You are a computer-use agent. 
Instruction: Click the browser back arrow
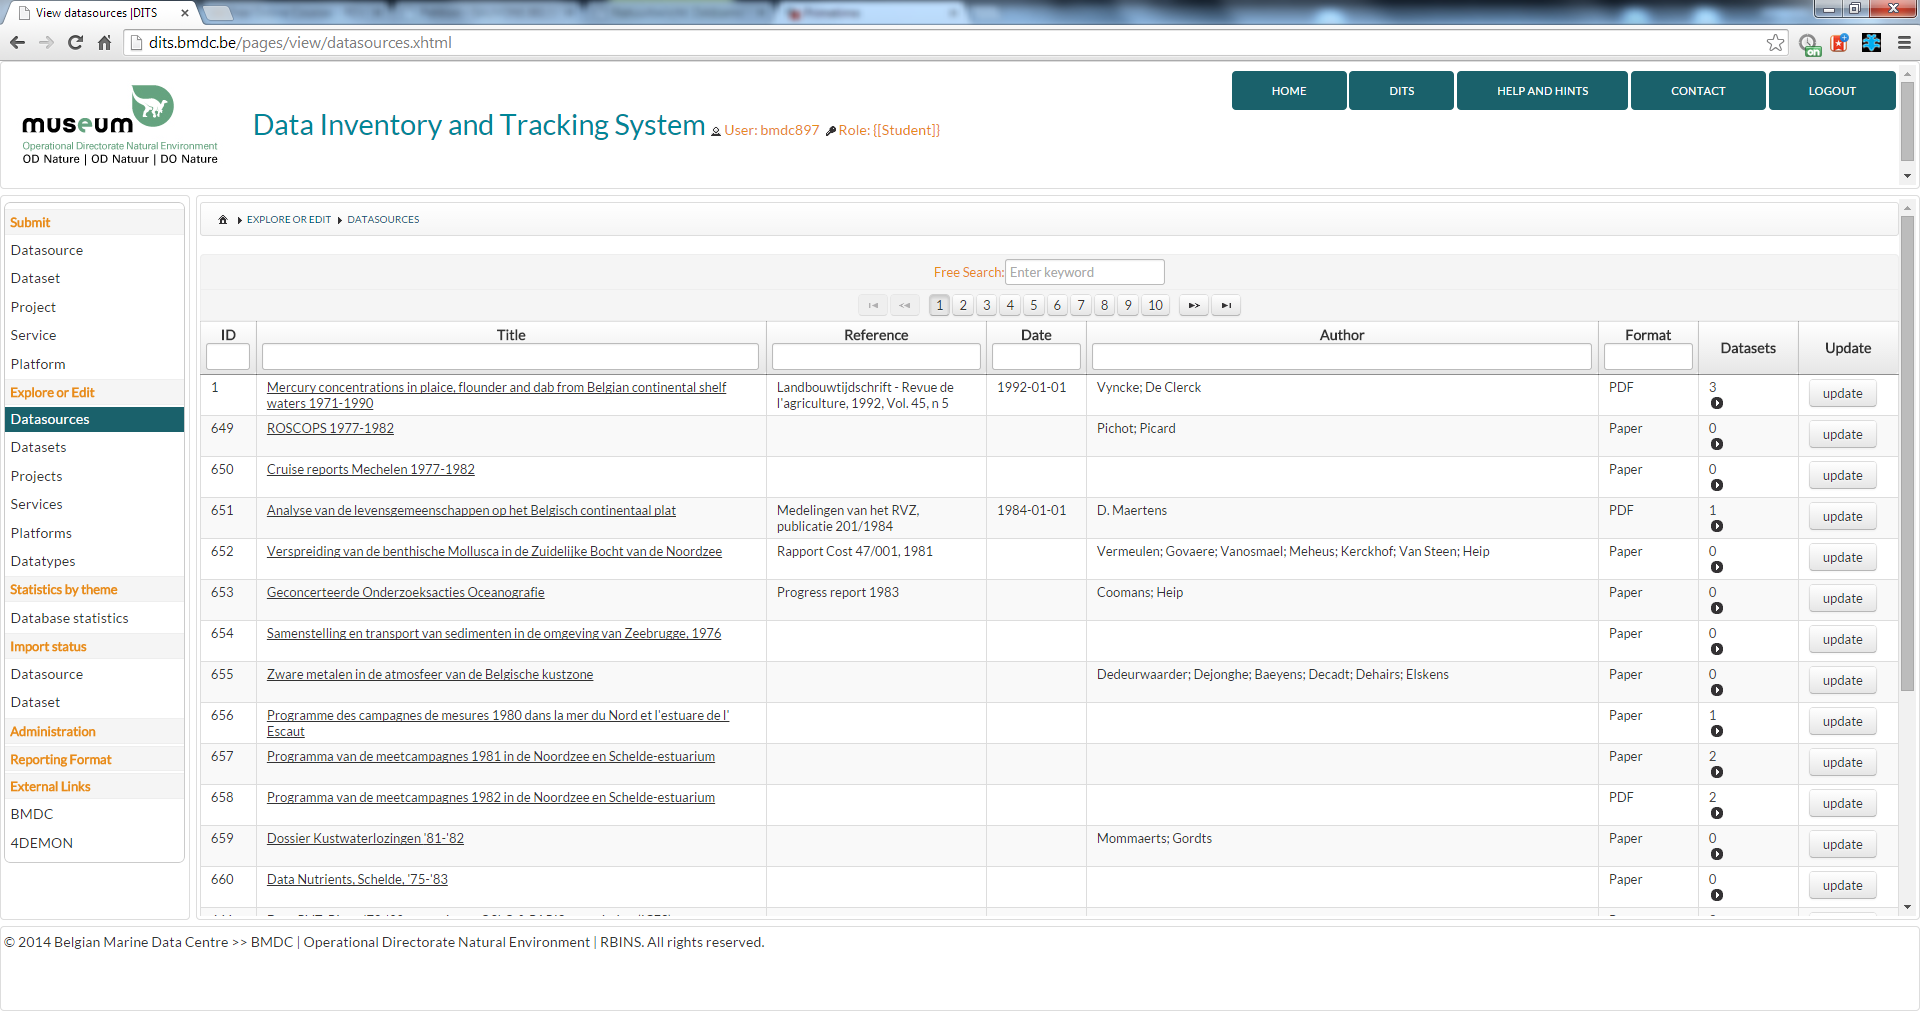pyautogui.click(x=17, y=43)
